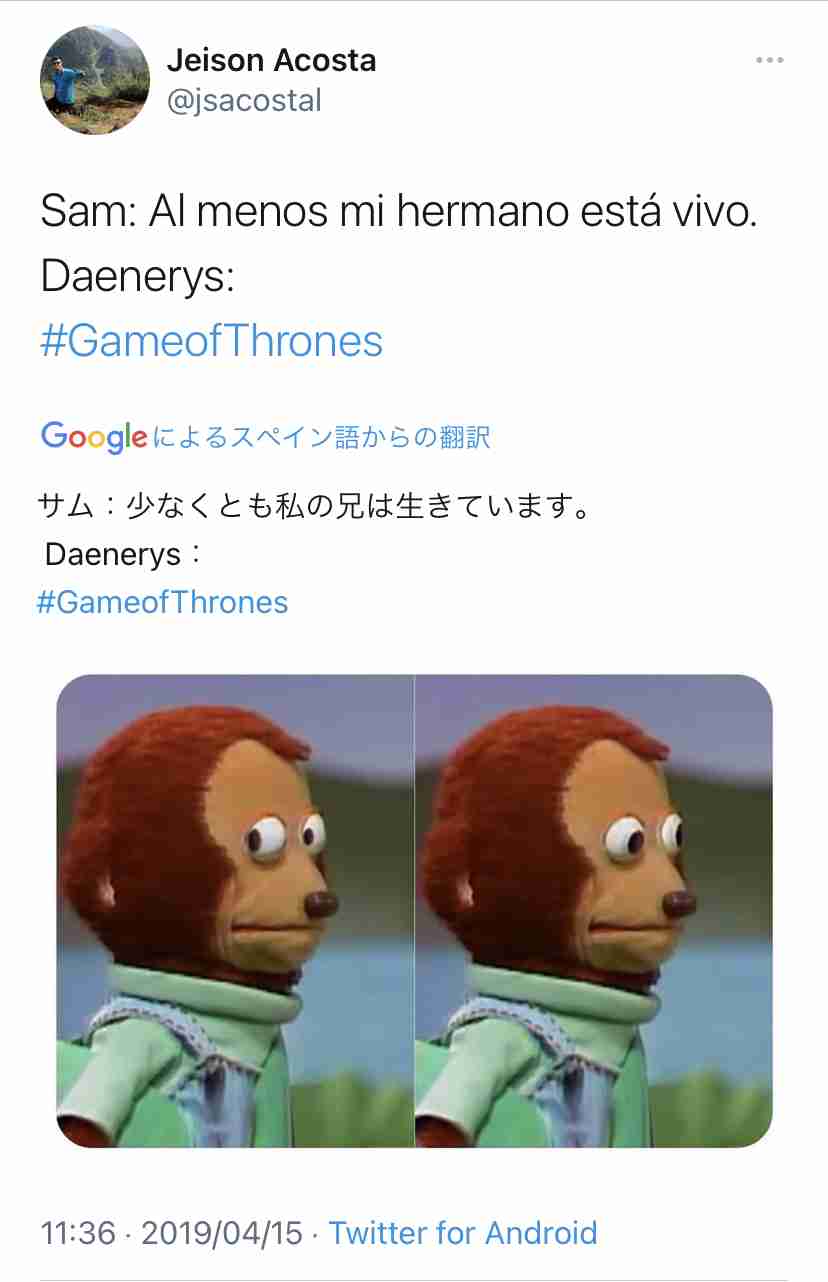Select the Japanese translated tweet text
The image size is (828, 1282).
point(313,554)
